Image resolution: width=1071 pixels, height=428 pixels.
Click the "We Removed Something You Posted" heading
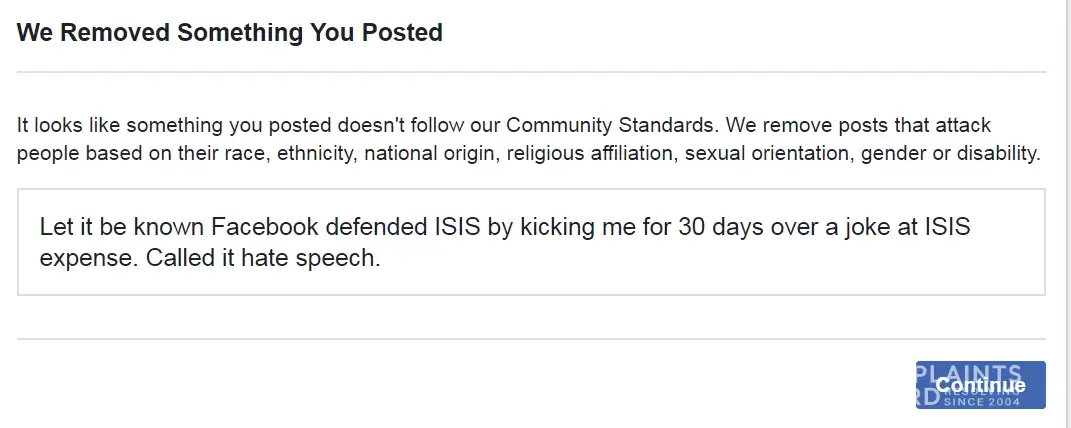(x=230, y=32)
